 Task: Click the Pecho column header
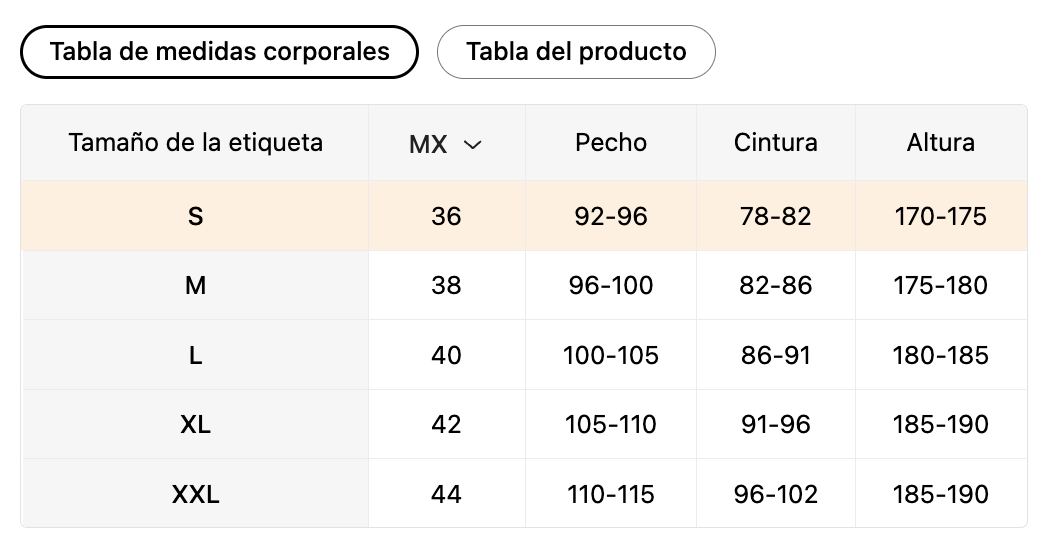click(611, 143)
